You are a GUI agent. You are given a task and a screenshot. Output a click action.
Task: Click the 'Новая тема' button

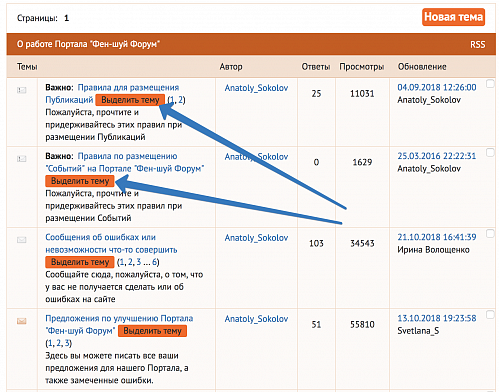(453, 17)
